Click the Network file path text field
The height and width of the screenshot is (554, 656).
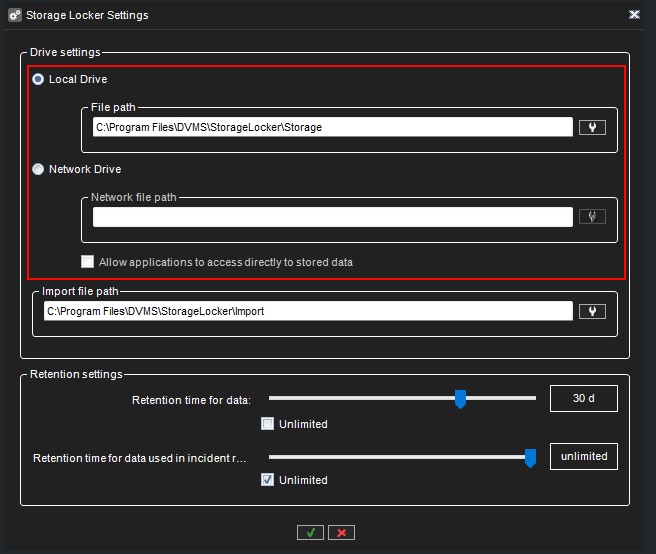[x=330, y=217]
